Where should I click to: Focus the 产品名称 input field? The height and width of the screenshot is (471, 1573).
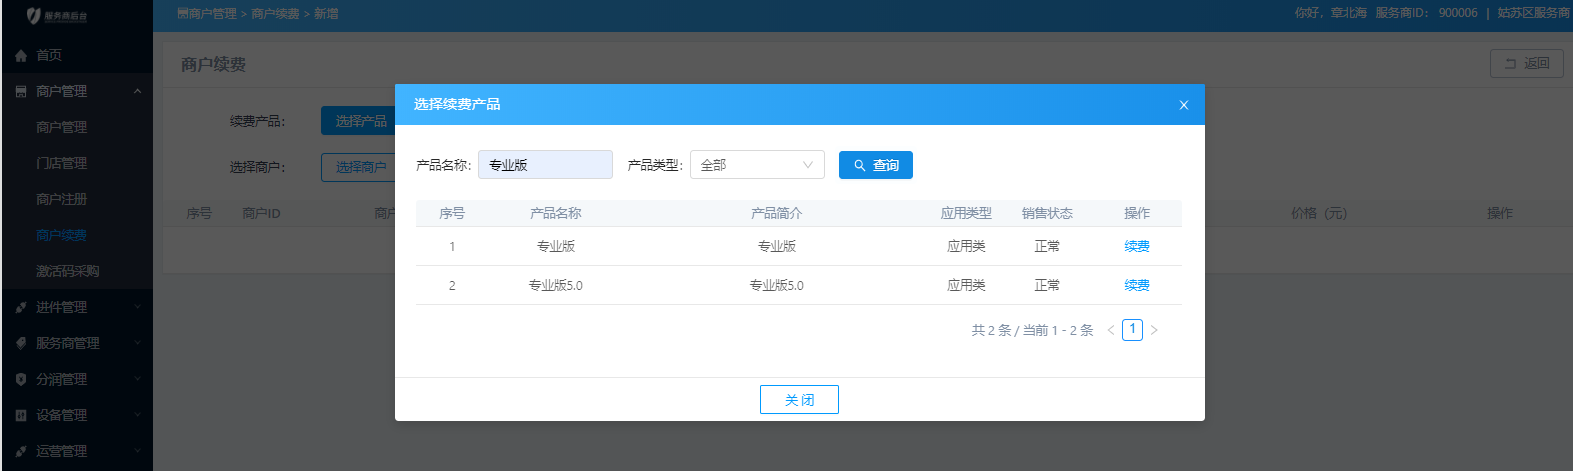tap(545, 165)
